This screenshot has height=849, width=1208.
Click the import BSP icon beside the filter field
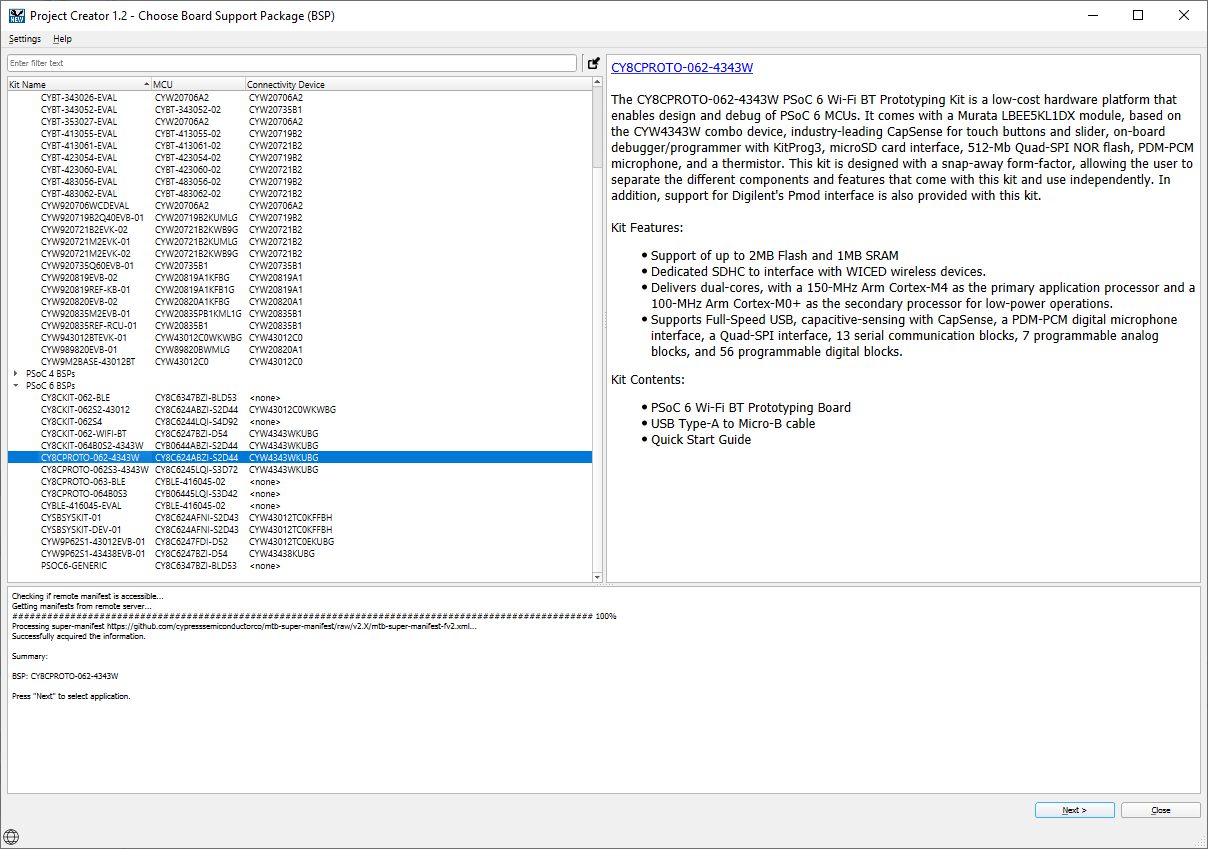tap(593, 63)
